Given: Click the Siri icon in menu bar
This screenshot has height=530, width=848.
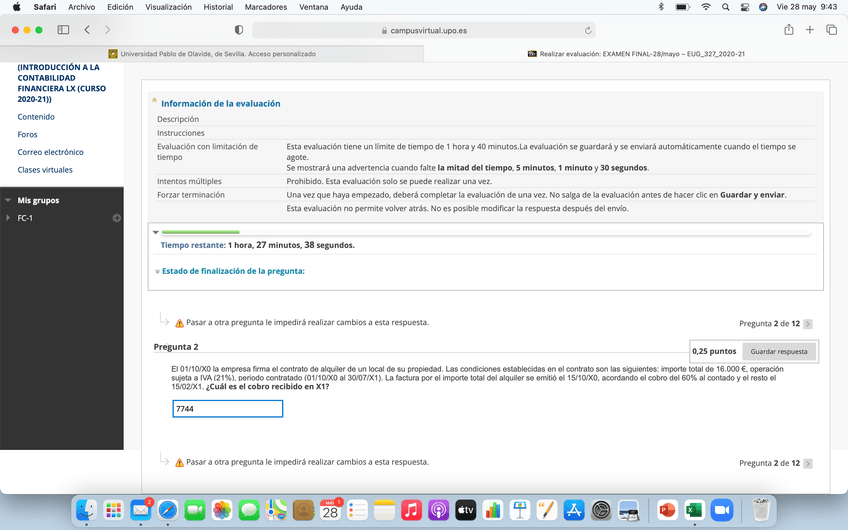Looking at the screenshot, I should (763, 7).
